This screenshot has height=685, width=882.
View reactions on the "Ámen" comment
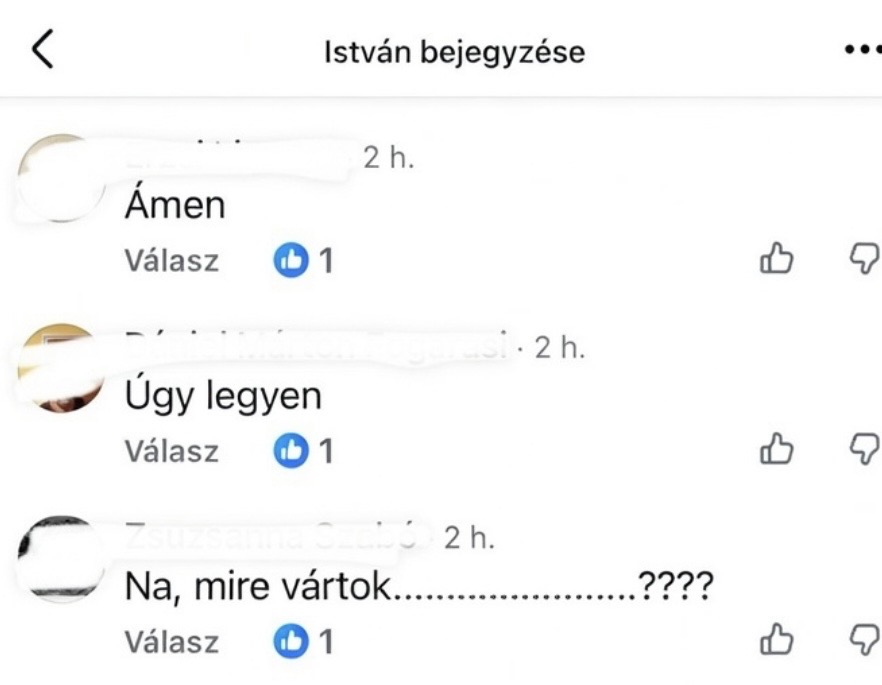tap(303, 261)
